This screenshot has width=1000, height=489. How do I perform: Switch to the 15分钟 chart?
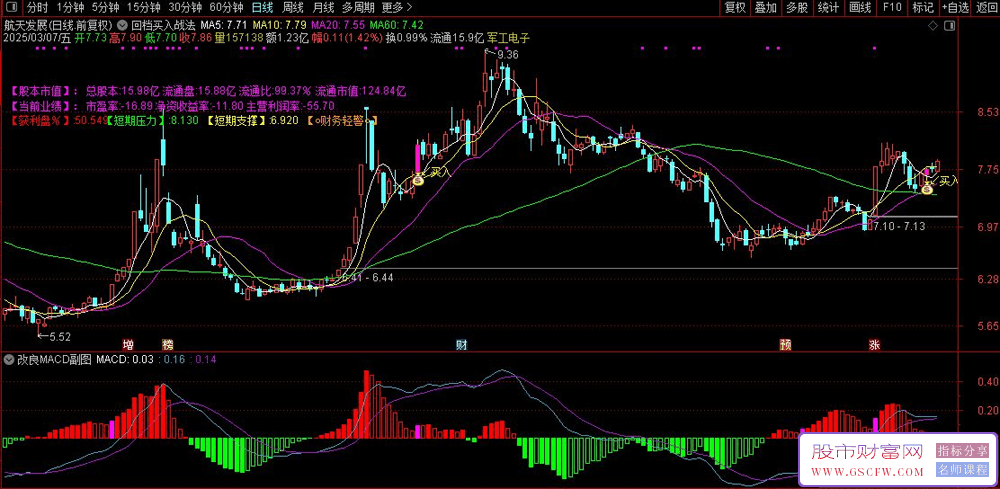coord(143,8)
